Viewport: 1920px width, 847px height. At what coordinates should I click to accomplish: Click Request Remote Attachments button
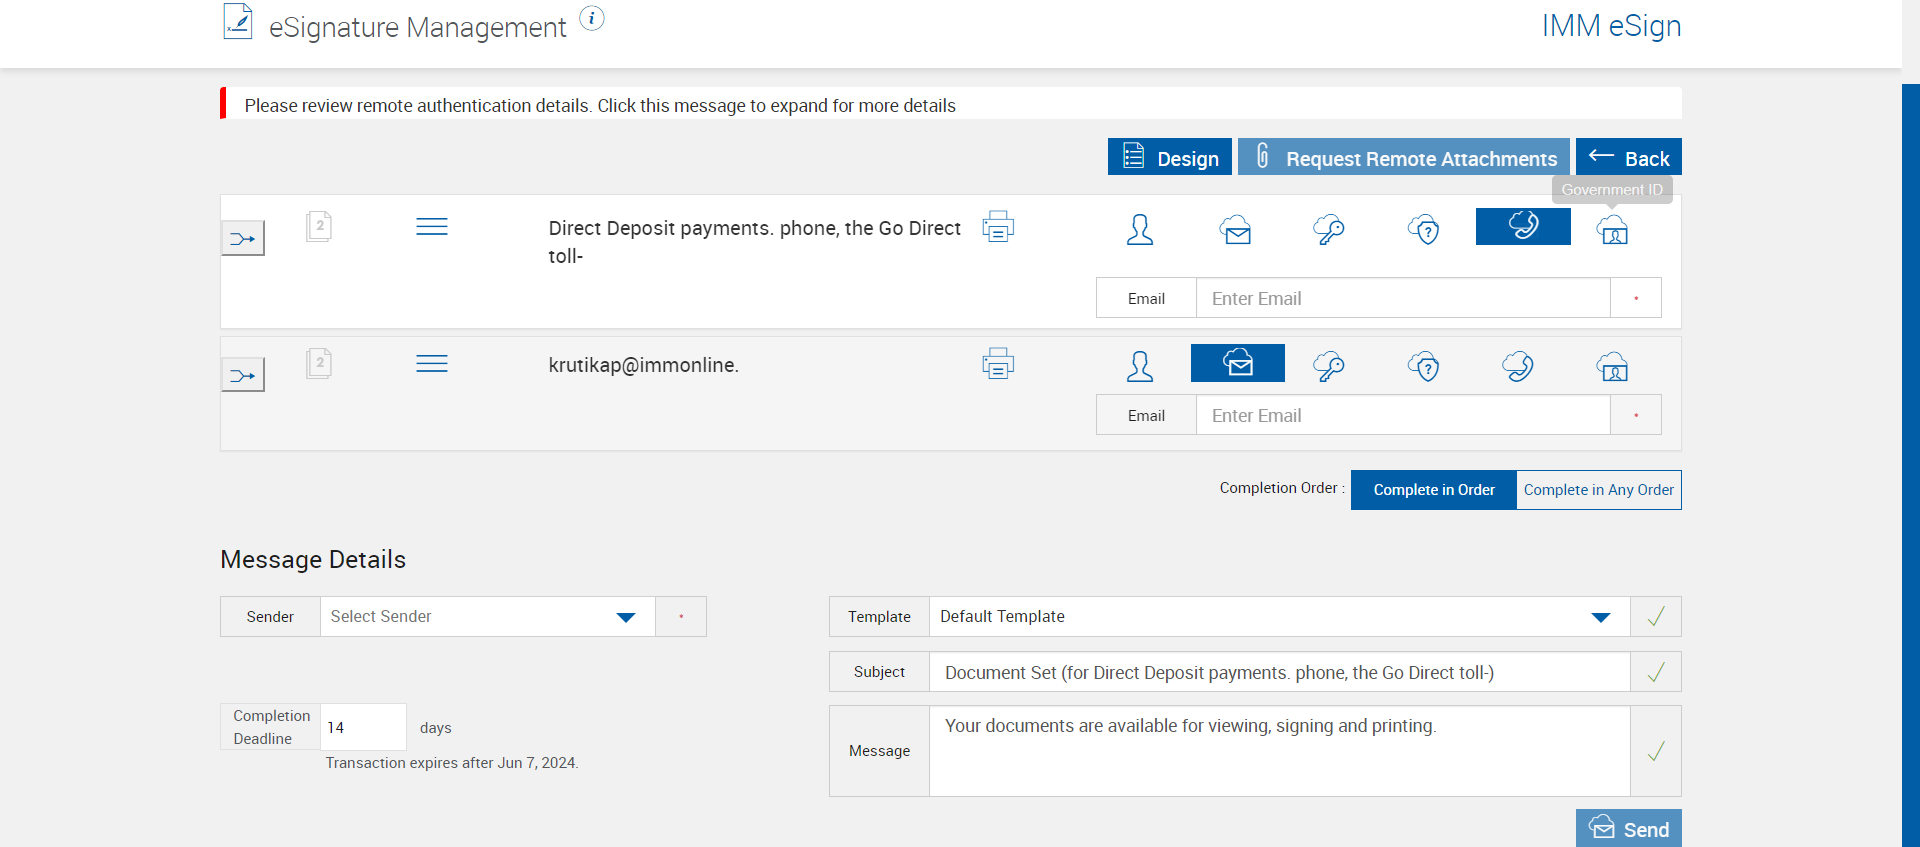pos(1403,158)
